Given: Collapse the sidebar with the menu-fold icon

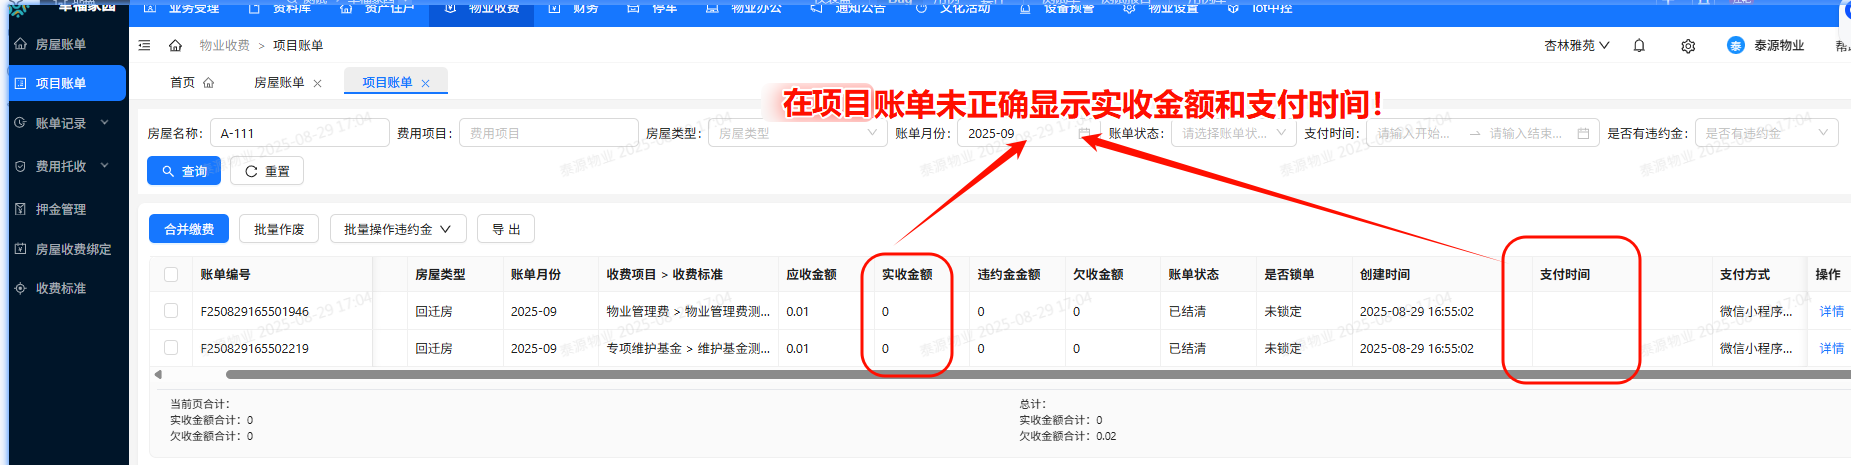Looking at the screenshot, I should tap(144, 45).
